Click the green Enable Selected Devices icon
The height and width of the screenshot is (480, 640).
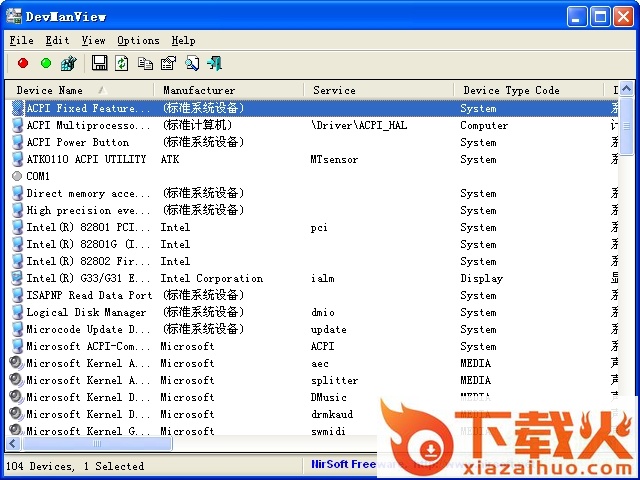tap(46, 63)
